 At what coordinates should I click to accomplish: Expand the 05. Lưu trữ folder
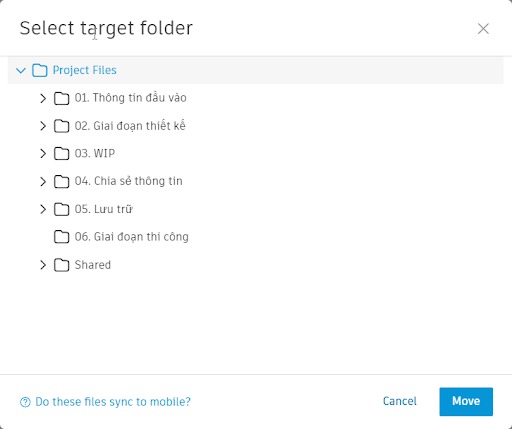43,209
